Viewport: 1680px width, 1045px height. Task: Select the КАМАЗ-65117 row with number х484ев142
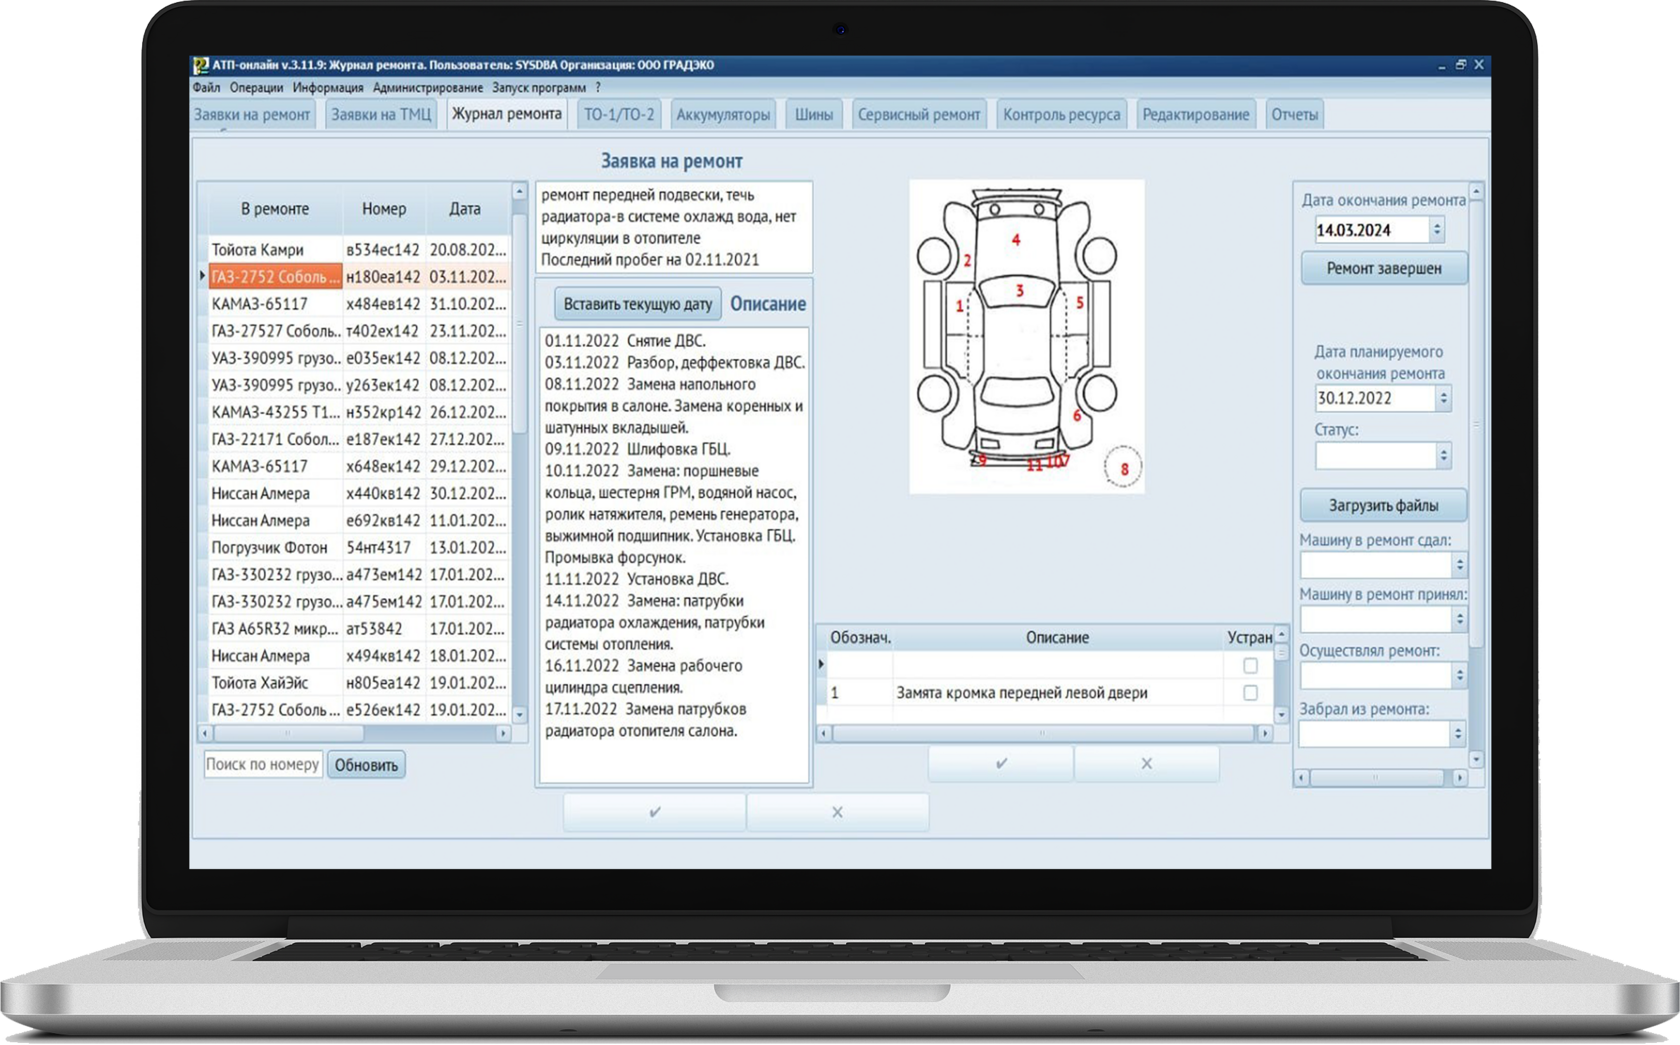click(359, 303)
